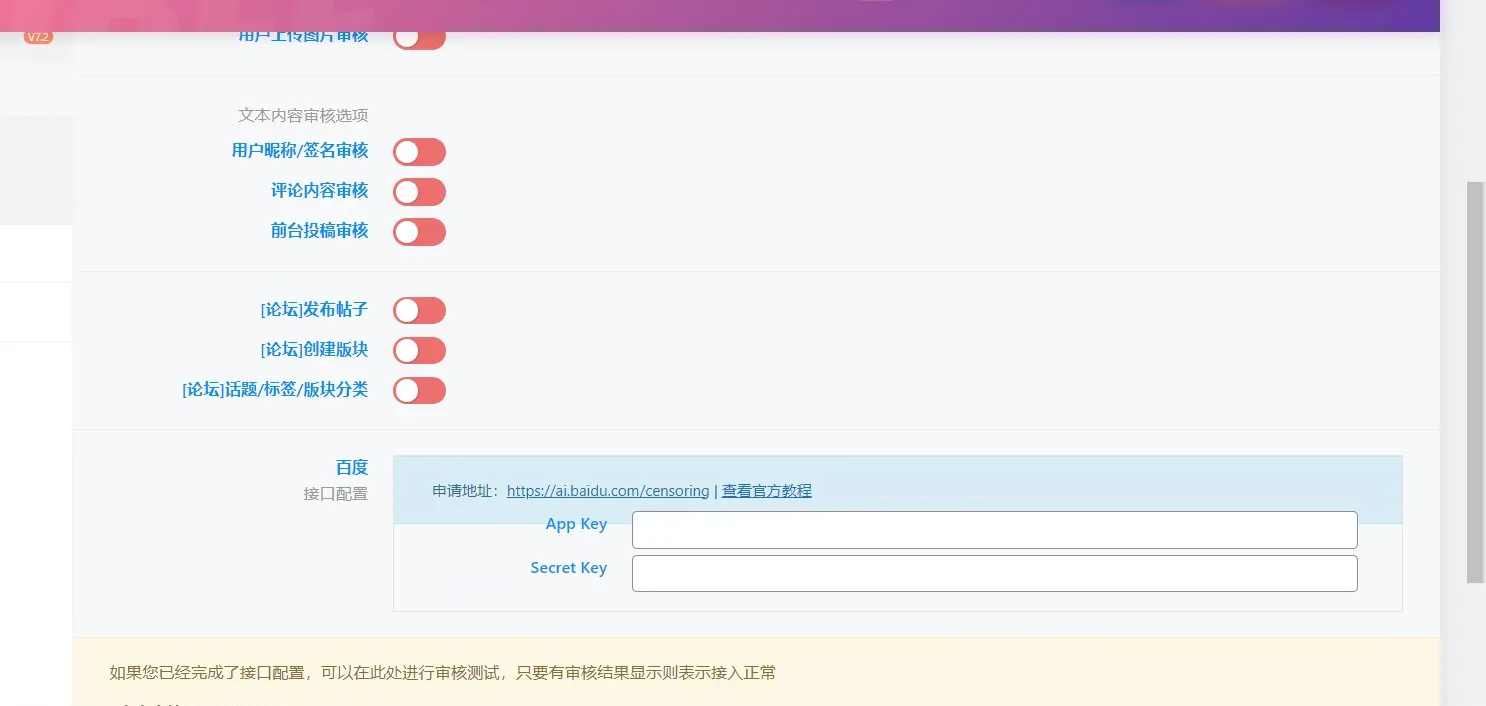Click the V7.2 version badge
Viewport: 1486px width, 706px height.
(x=38, y=37)
